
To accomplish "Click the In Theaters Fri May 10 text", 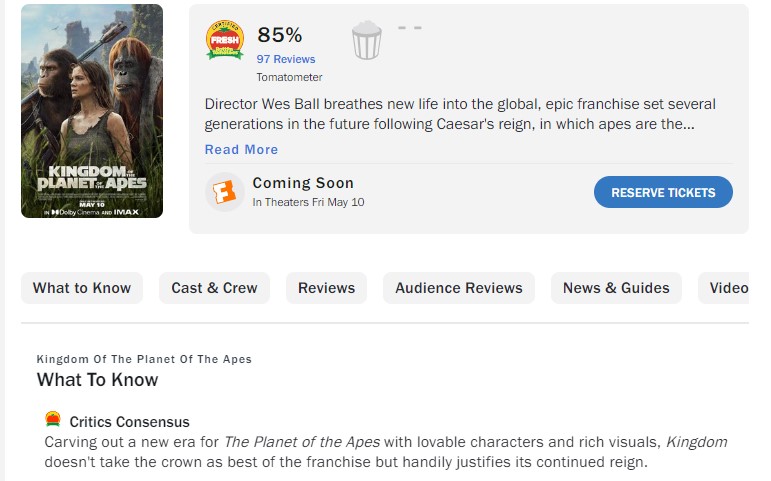I will pos(308,202).
